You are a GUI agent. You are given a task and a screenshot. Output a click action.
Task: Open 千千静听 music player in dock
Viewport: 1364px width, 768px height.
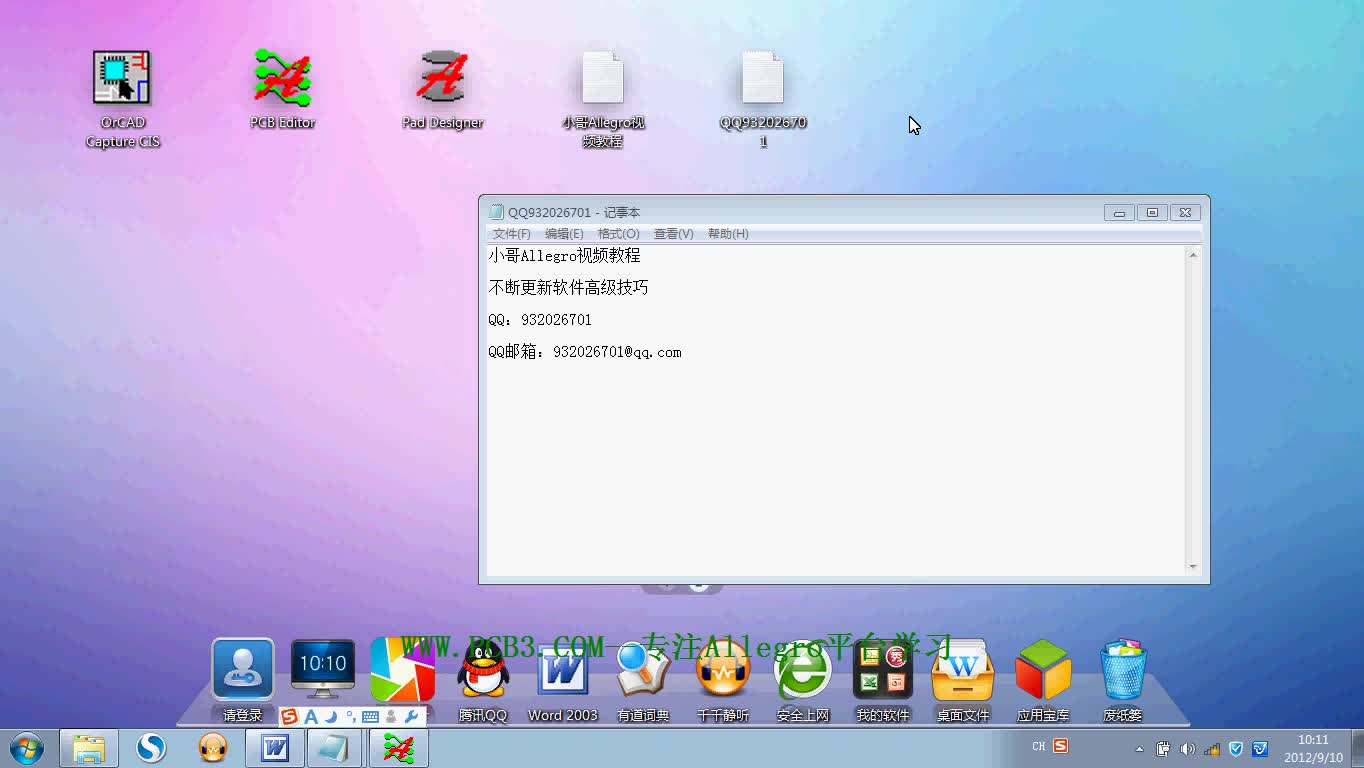pyautogui.click(x=723, y=680)
